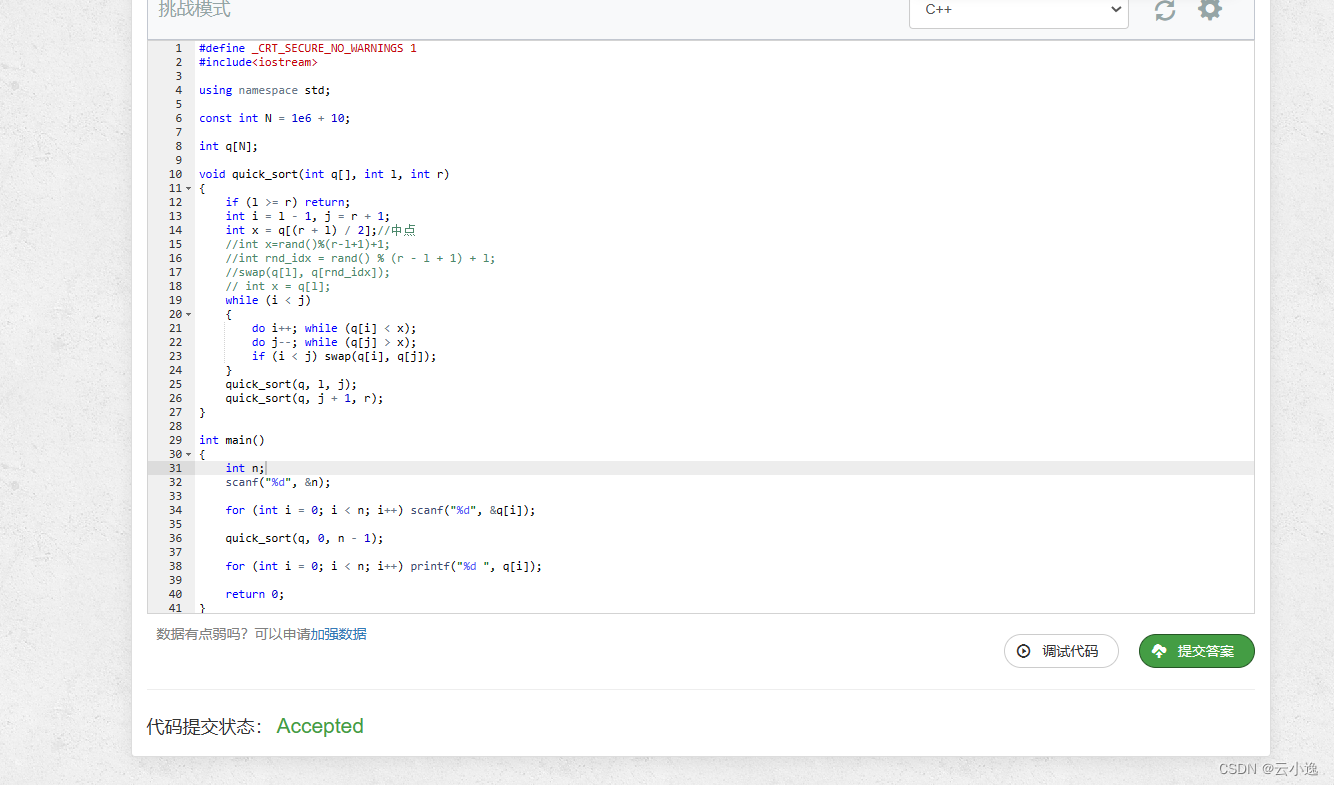This screenshot has height=785, width=1334.
Task: Click line number 1 in the gutter
Action: click(x=178, y=48)
